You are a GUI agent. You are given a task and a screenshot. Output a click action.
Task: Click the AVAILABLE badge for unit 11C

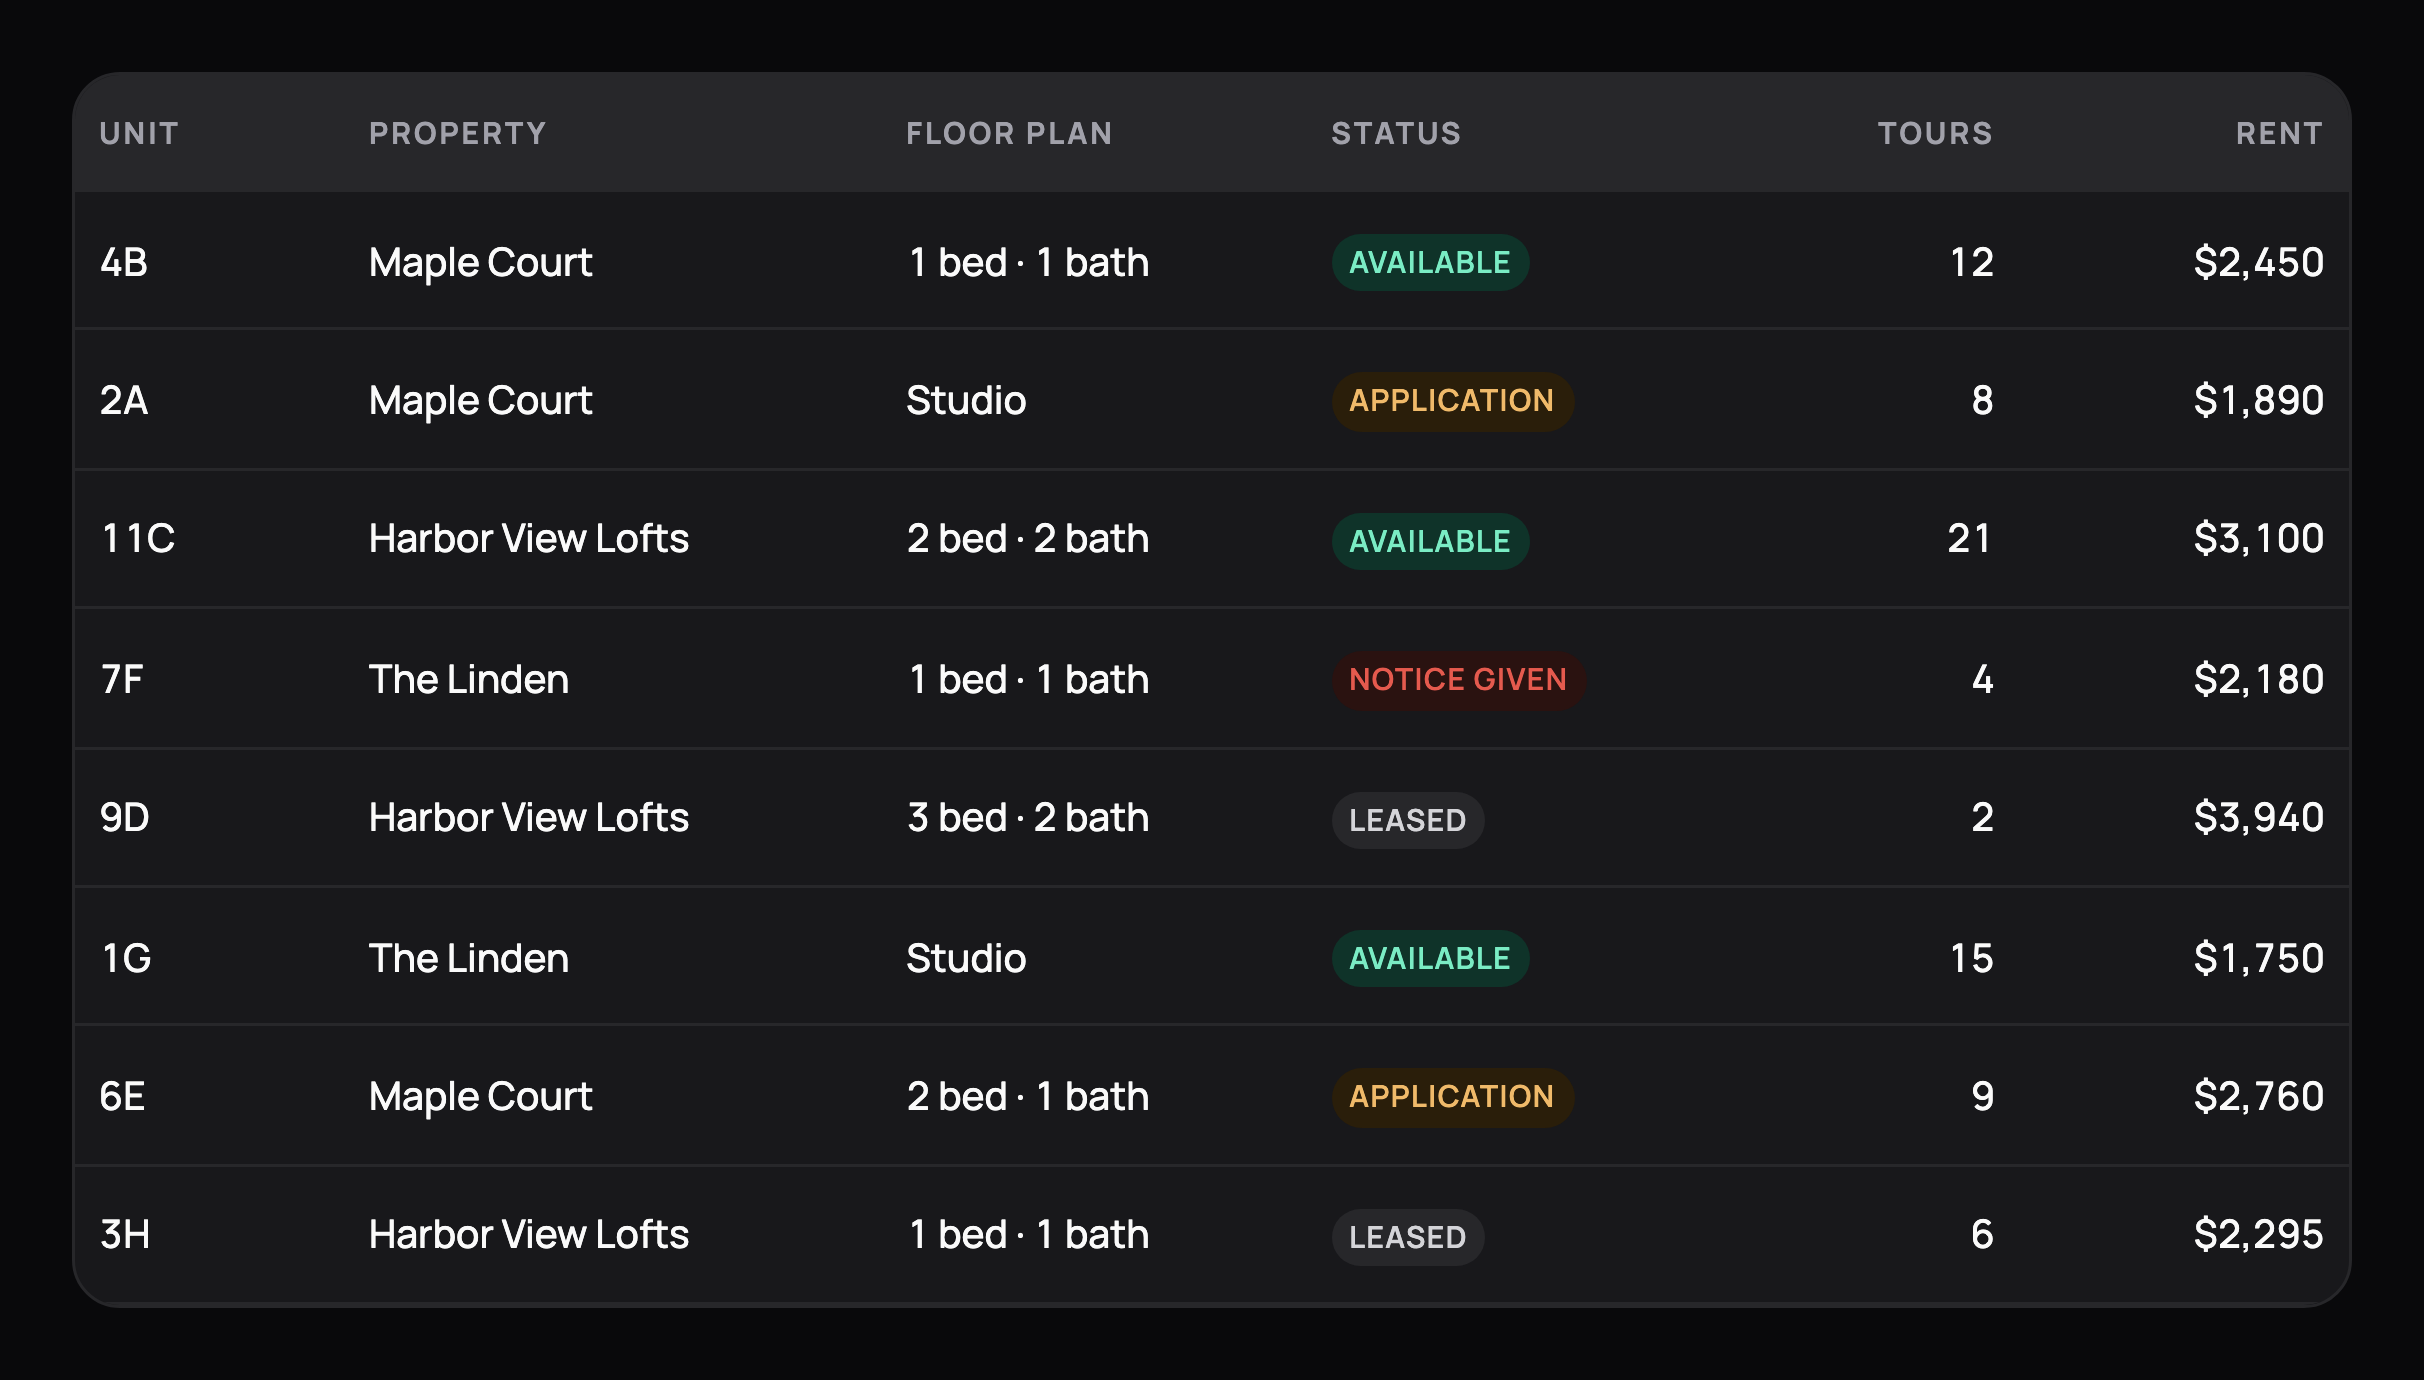click(x=1430, y=541)
